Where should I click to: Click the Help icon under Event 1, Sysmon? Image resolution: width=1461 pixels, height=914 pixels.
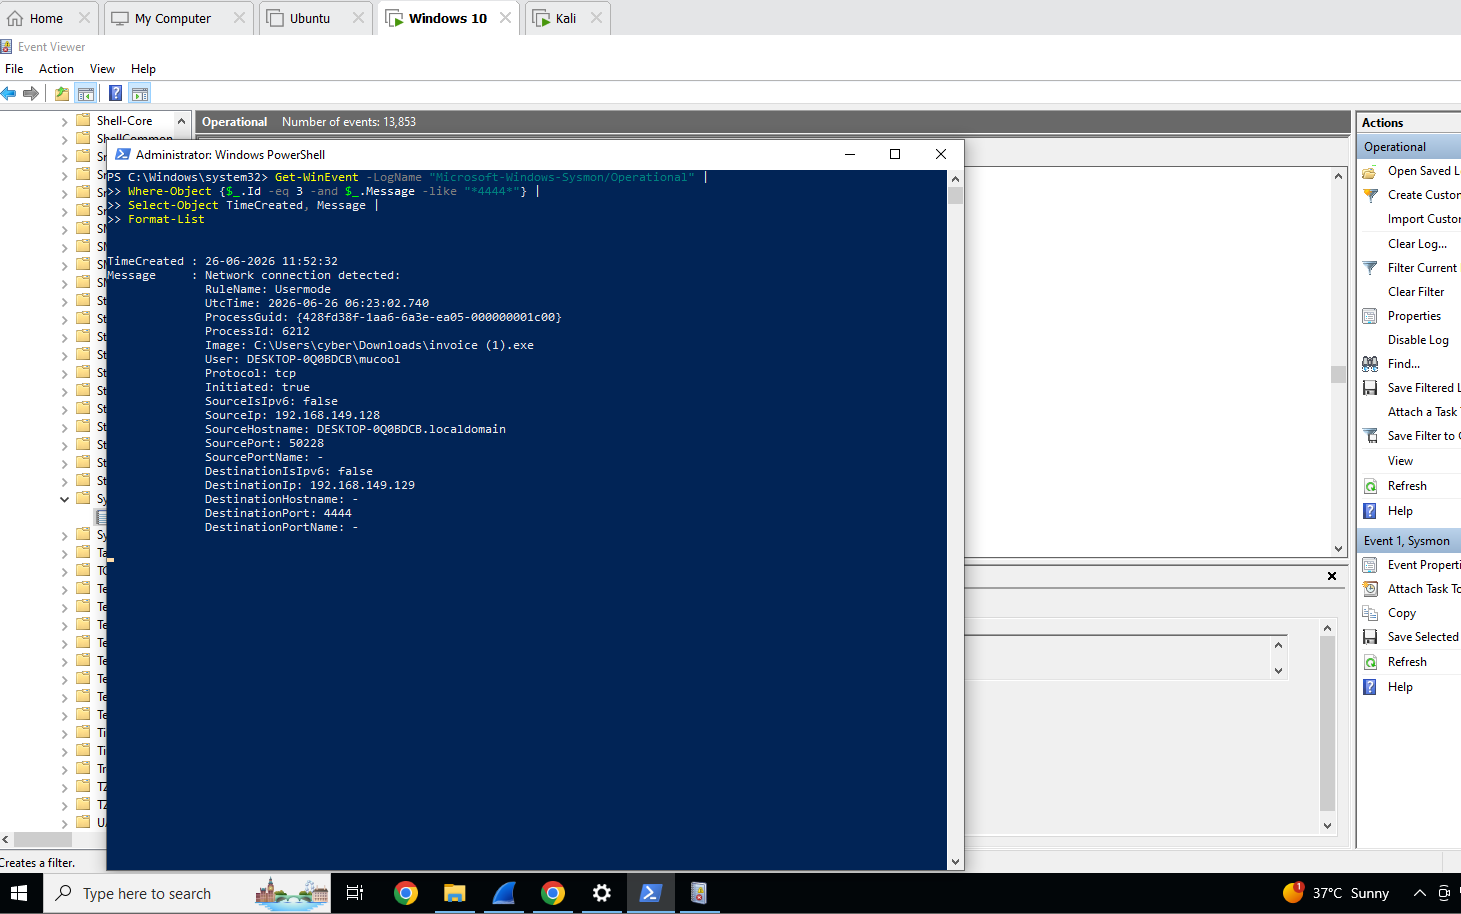(1370, 687)
